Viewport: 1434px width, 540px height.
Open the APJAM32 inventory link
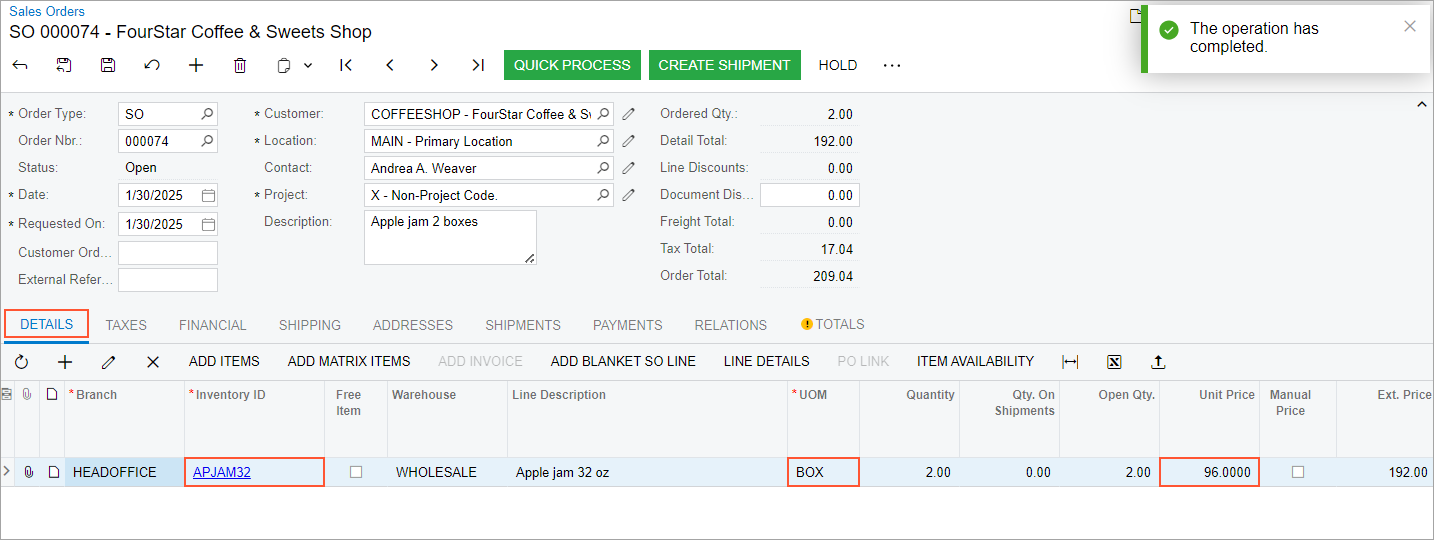(x=222, y=472)
